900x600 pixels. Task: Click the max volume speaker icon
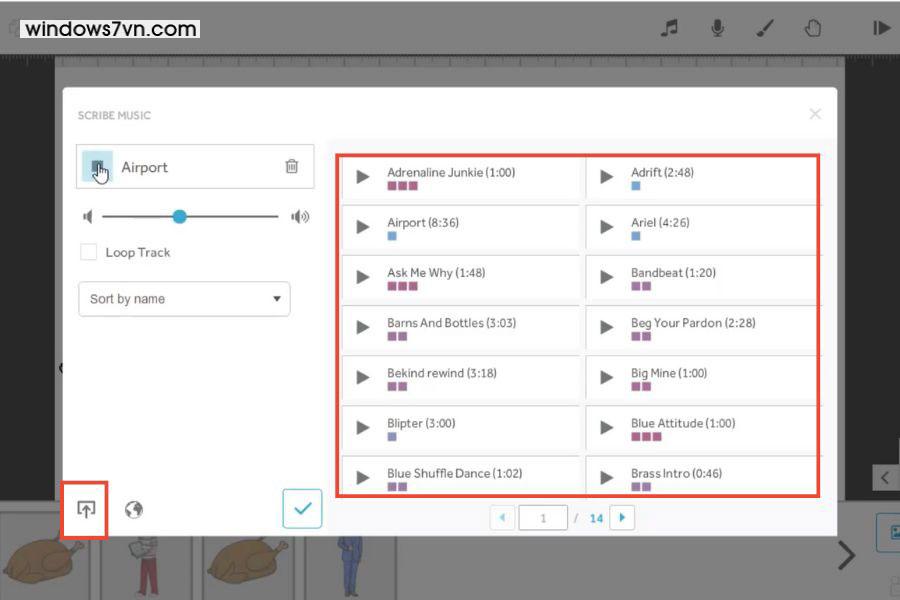[x=300, y=217]
